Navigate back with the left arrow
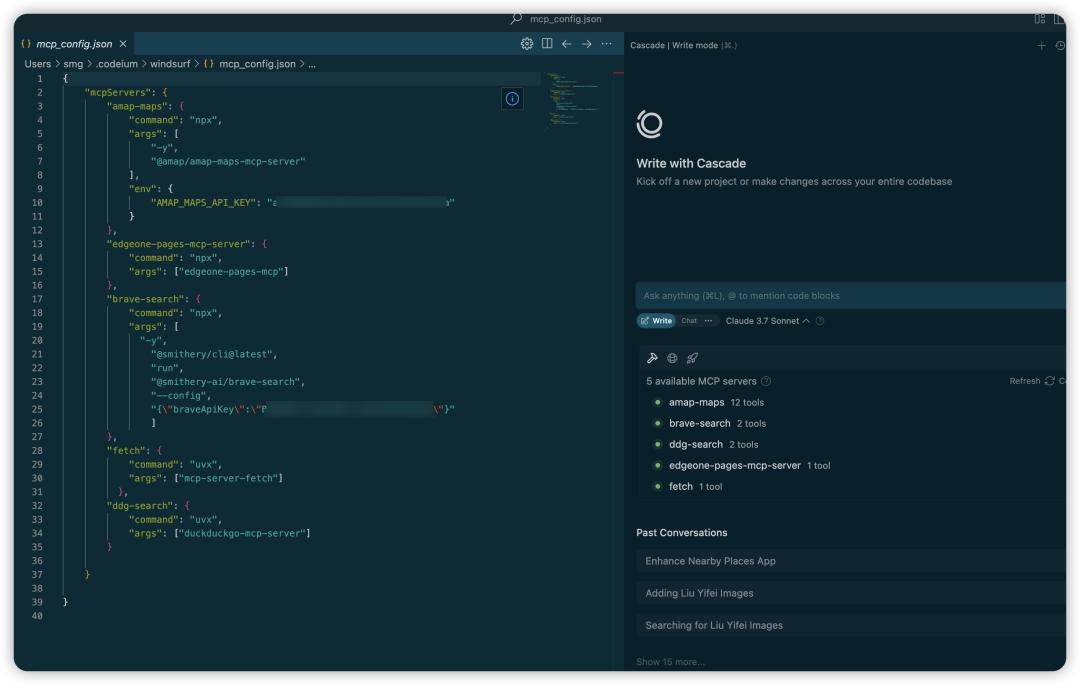 566,44
